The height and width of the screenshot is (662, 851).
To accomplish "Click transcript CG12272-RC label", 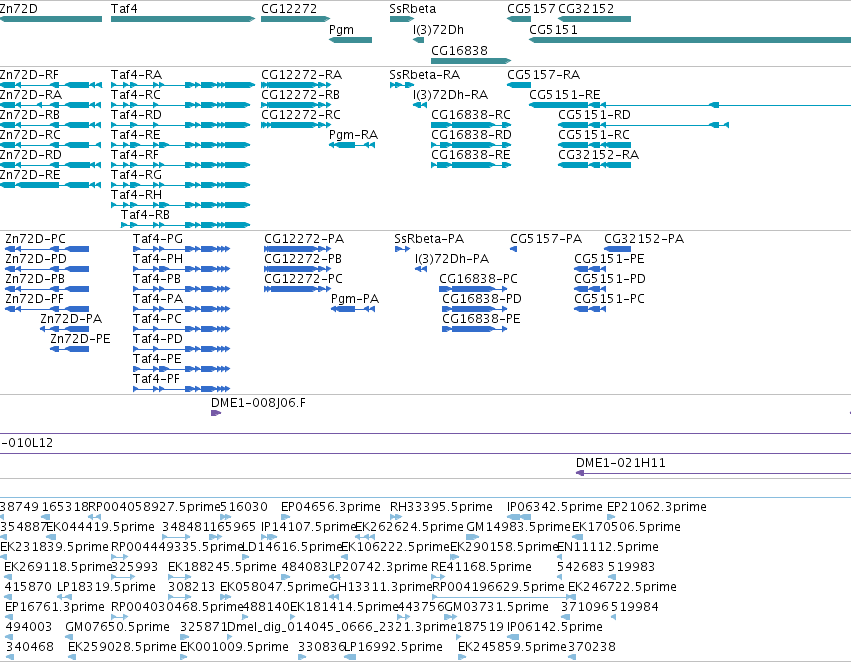I will click(301, 115).
